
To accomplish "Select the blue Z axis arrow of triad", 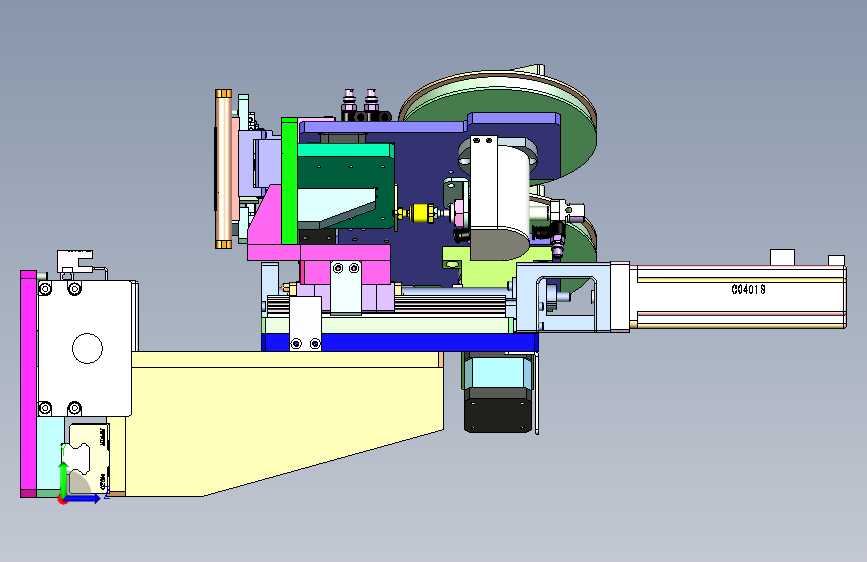I will click(x=84, y=498).
